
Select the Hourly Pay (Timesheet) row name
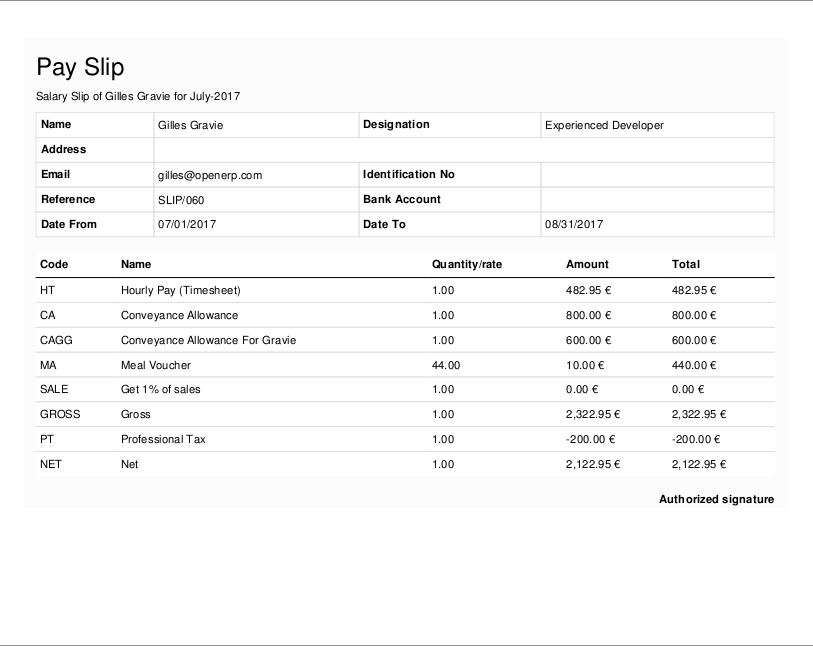[x=181, y=291]
